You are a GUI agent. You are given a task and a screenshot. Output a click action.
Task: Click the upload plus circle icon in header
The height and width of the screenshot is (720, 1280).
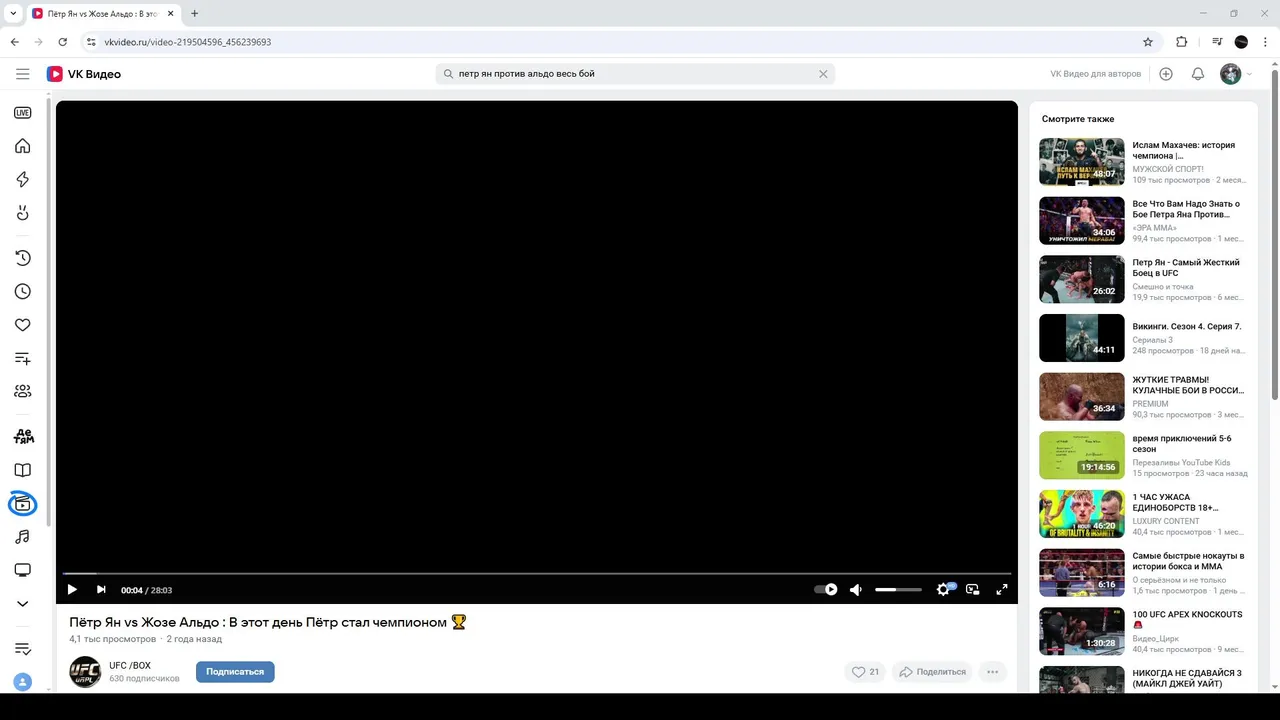(1166, 74)
